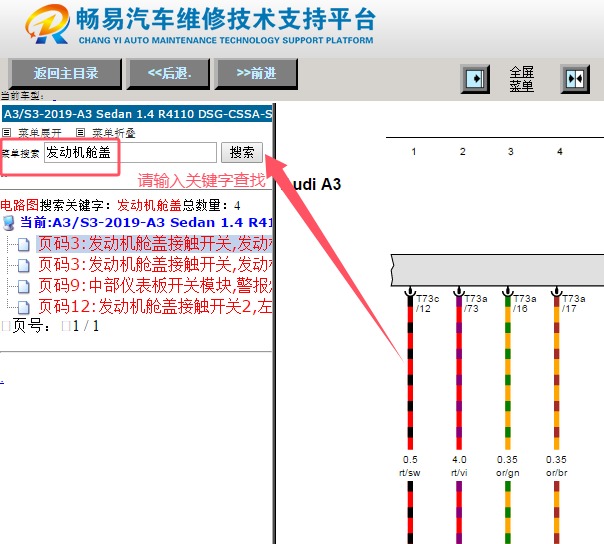This screenshot has height=544, width=604.
Task: Click wire label 0.35 or/gn
Action: (507, 466)
